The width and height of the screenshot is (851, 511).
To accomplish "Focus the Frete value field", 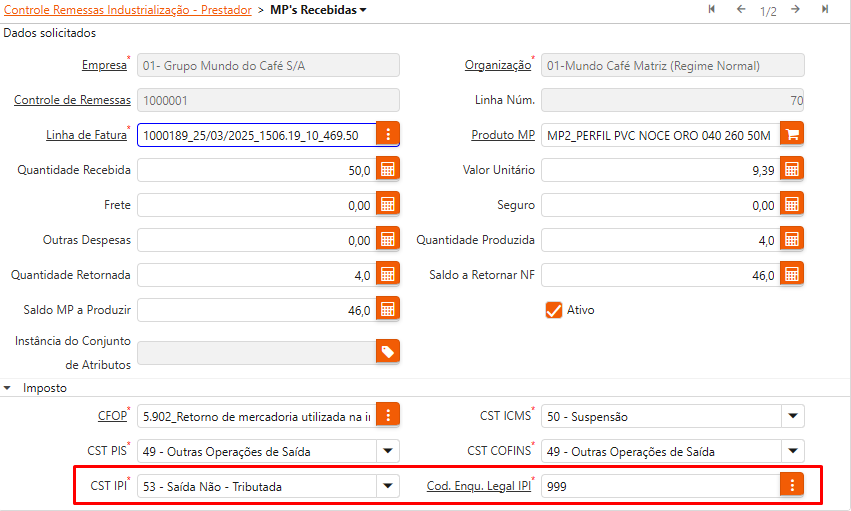I will [x=257, y=205].
